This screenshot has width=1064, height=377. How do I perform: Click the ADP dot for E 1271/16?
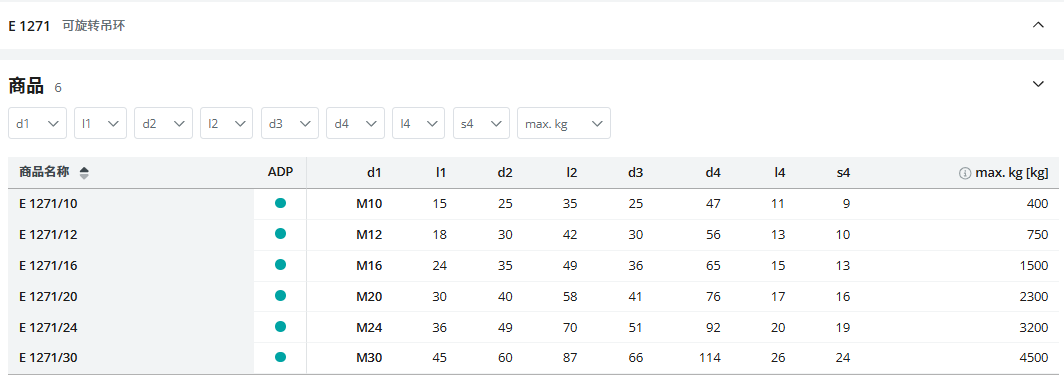click(280, 265)
